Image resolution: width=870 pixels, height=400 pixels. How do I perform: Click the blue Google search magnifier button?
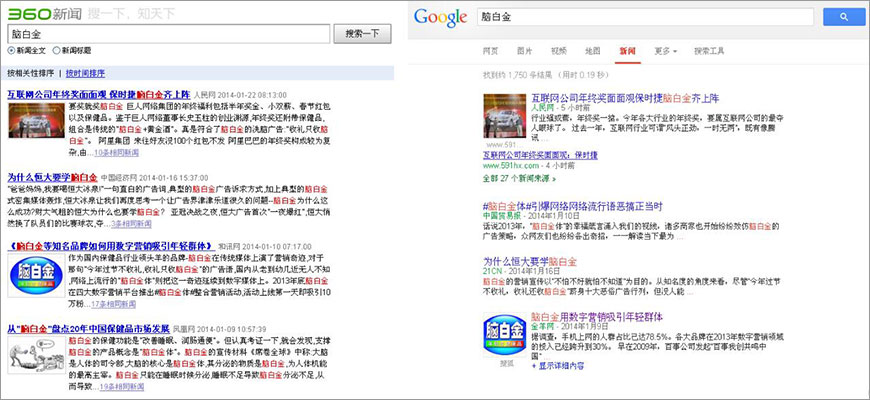click(843, 17)
